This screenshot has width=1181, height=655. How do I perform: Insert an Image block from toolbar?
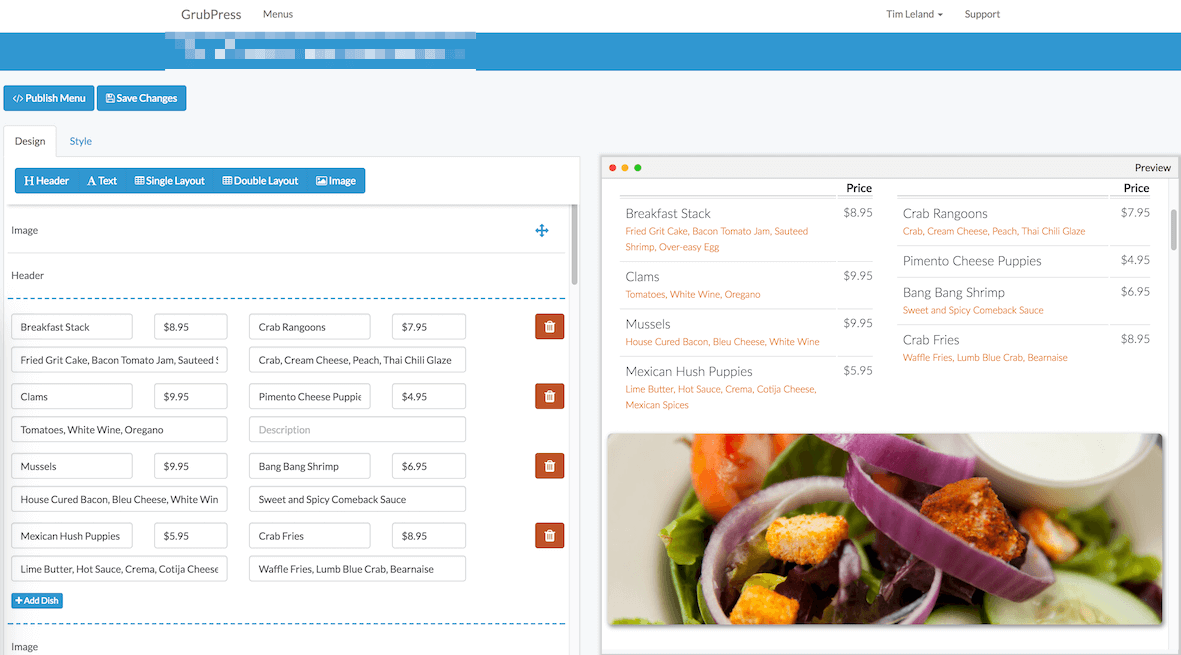coord(336,181)
